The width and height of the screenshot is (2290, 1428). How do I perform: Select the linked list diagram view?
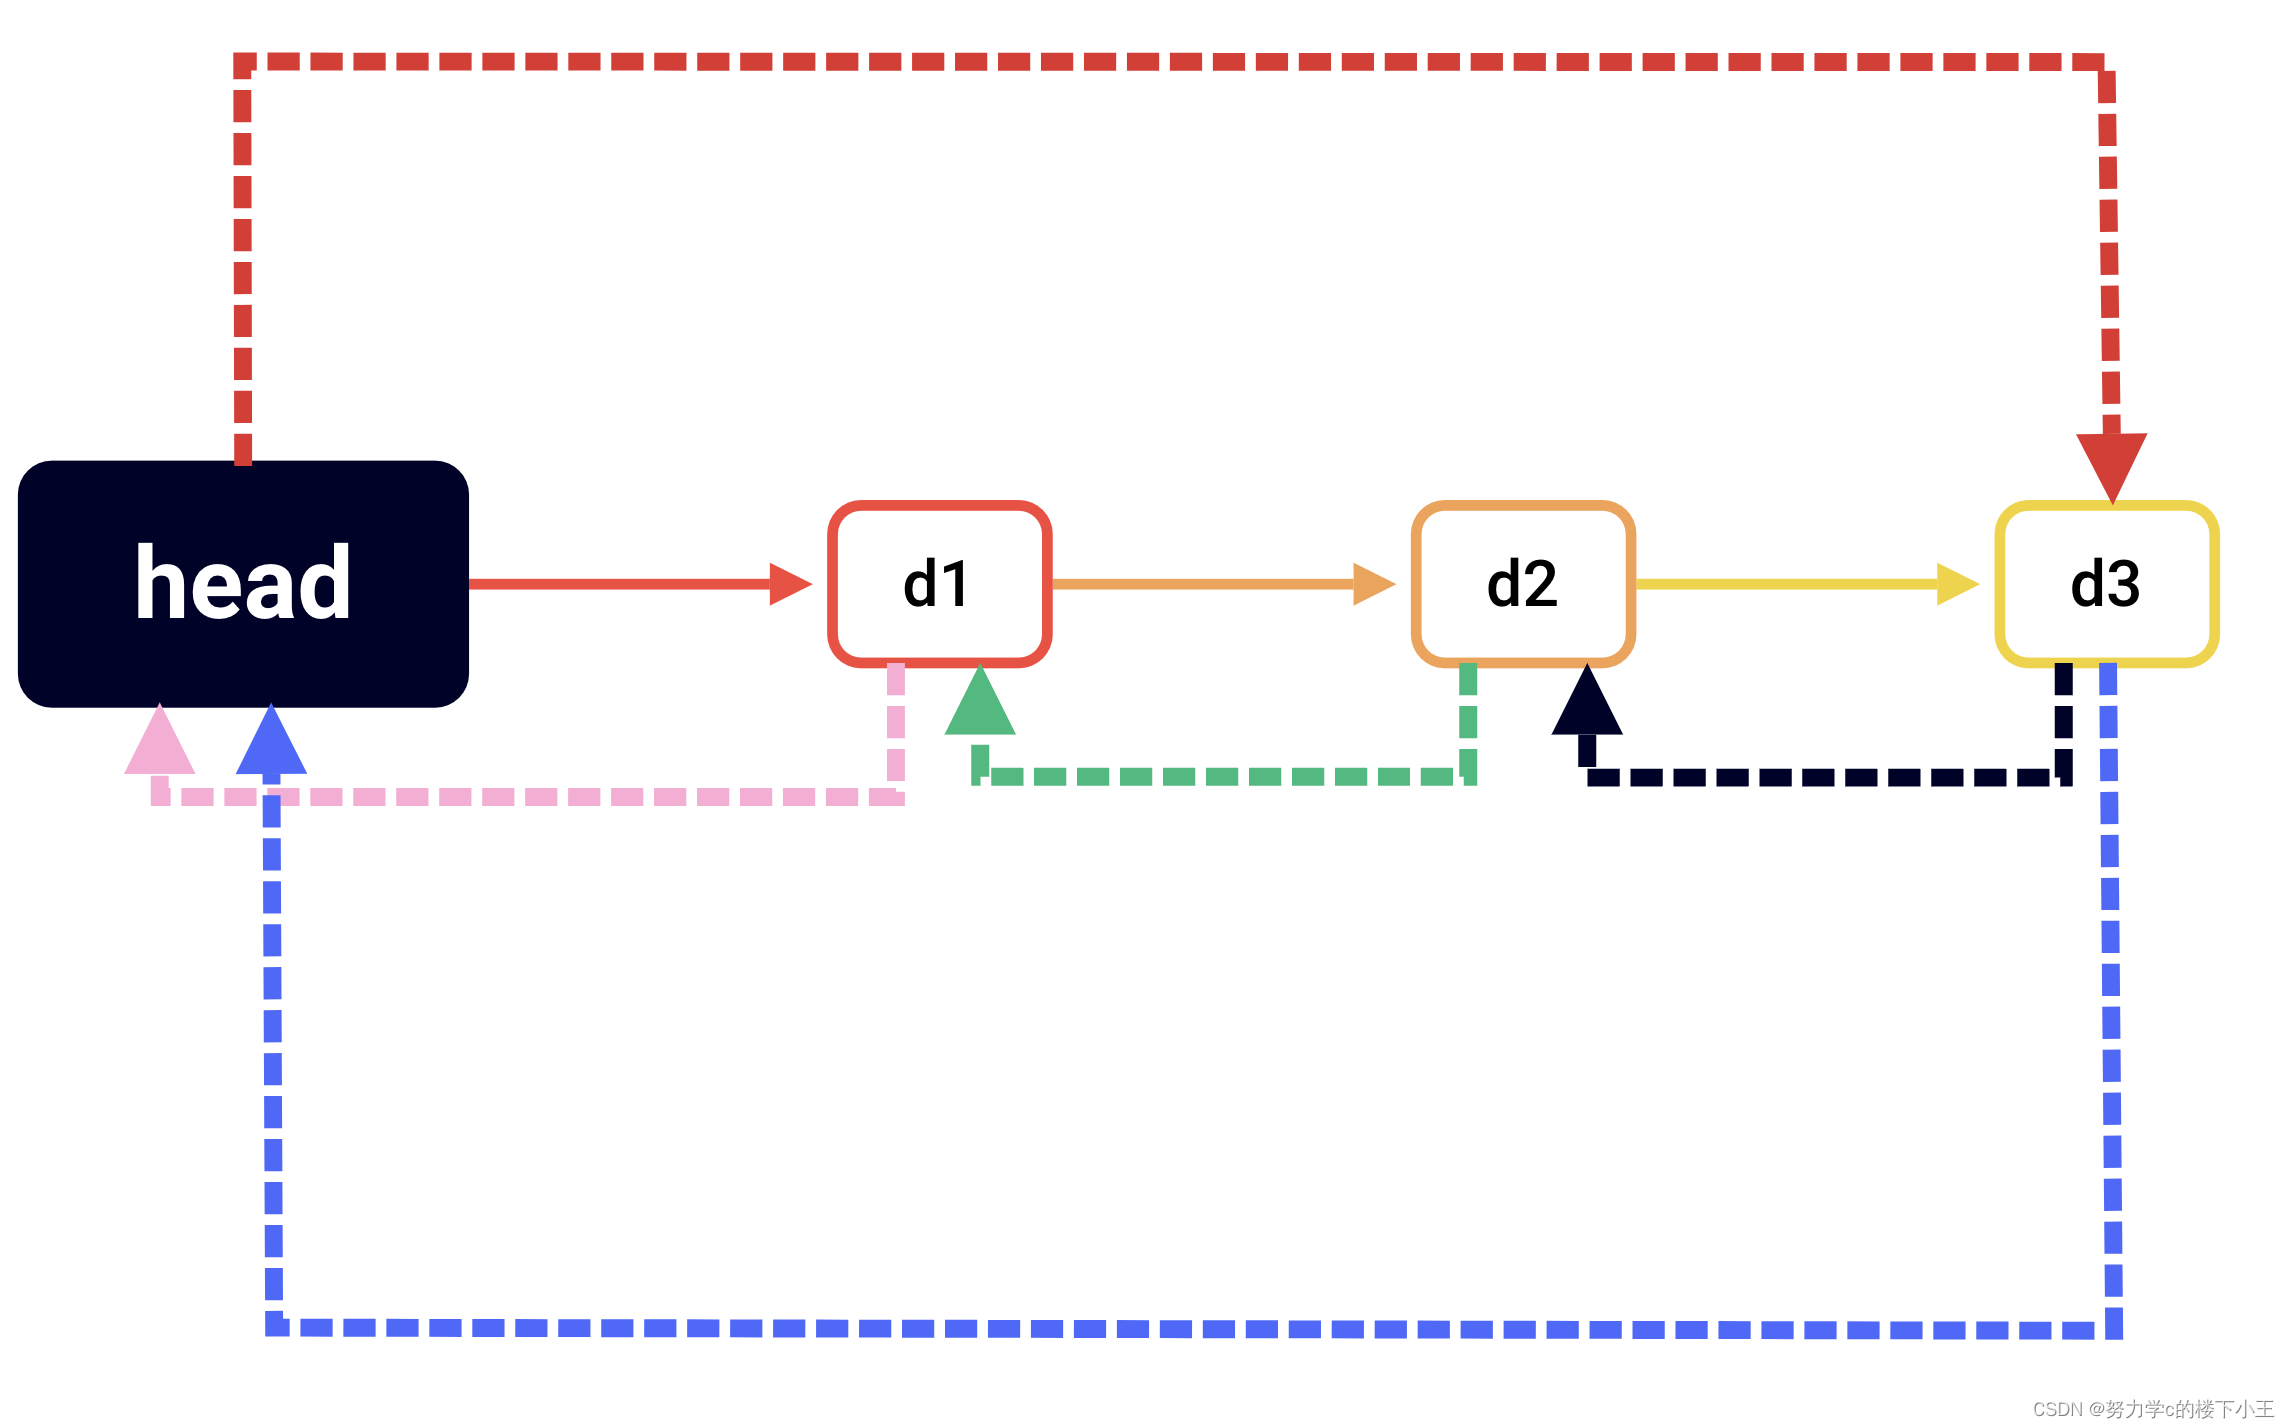[1145, 714]
